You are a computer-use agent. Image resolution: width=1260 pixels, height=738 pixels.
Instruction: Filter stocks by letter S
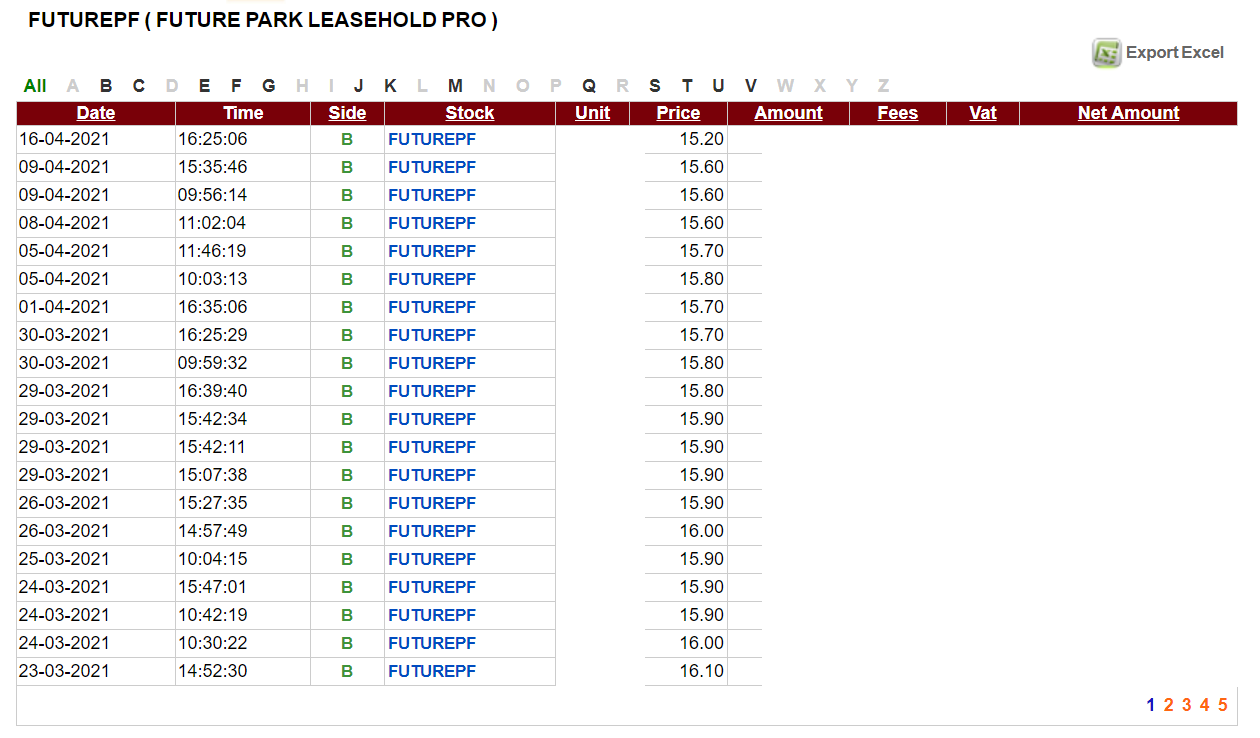click(x=655, y=86)
